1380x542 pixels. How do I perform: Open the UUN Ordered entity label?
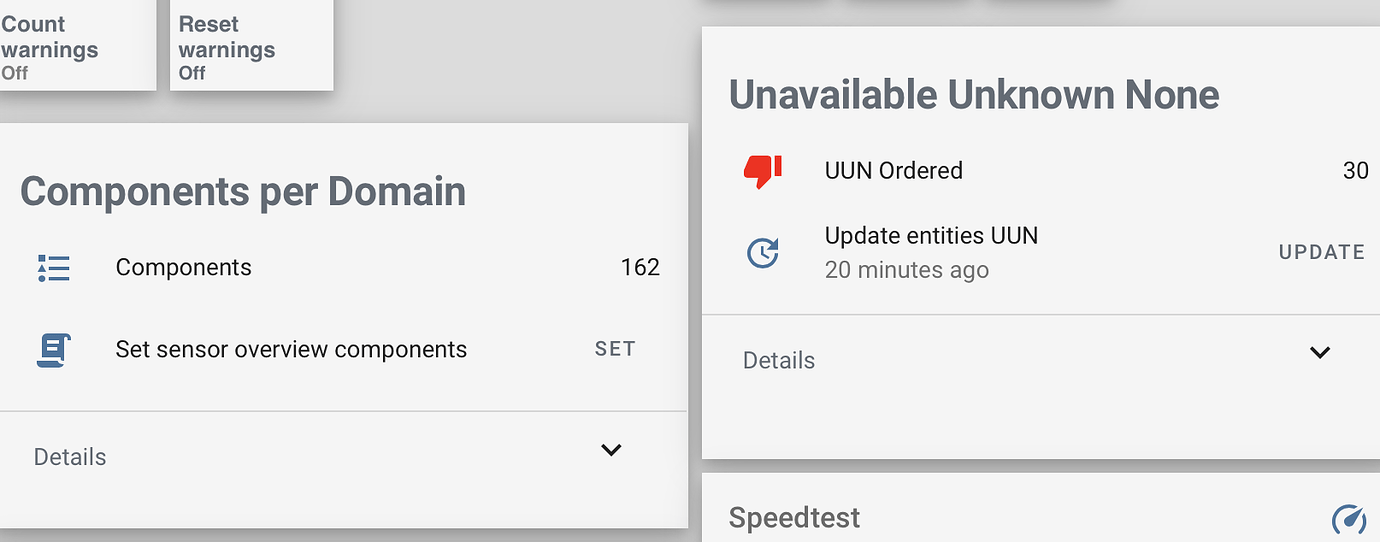[x=893, y=171]
